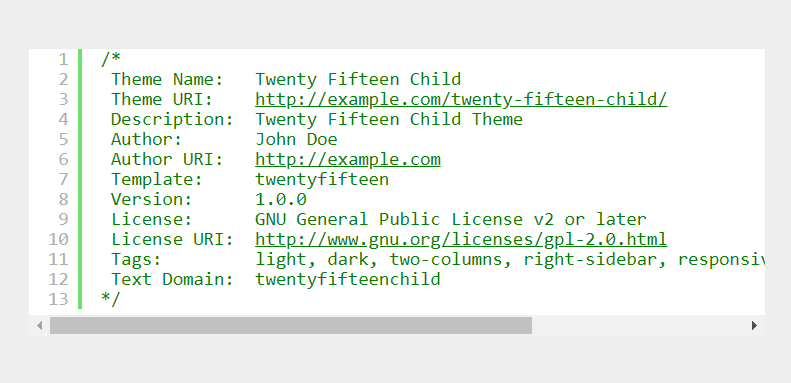Image resolution: width=791 pixels, height=383 pixels.
Task: Click the scrollbar's left arrow
Action: (39, 326)
